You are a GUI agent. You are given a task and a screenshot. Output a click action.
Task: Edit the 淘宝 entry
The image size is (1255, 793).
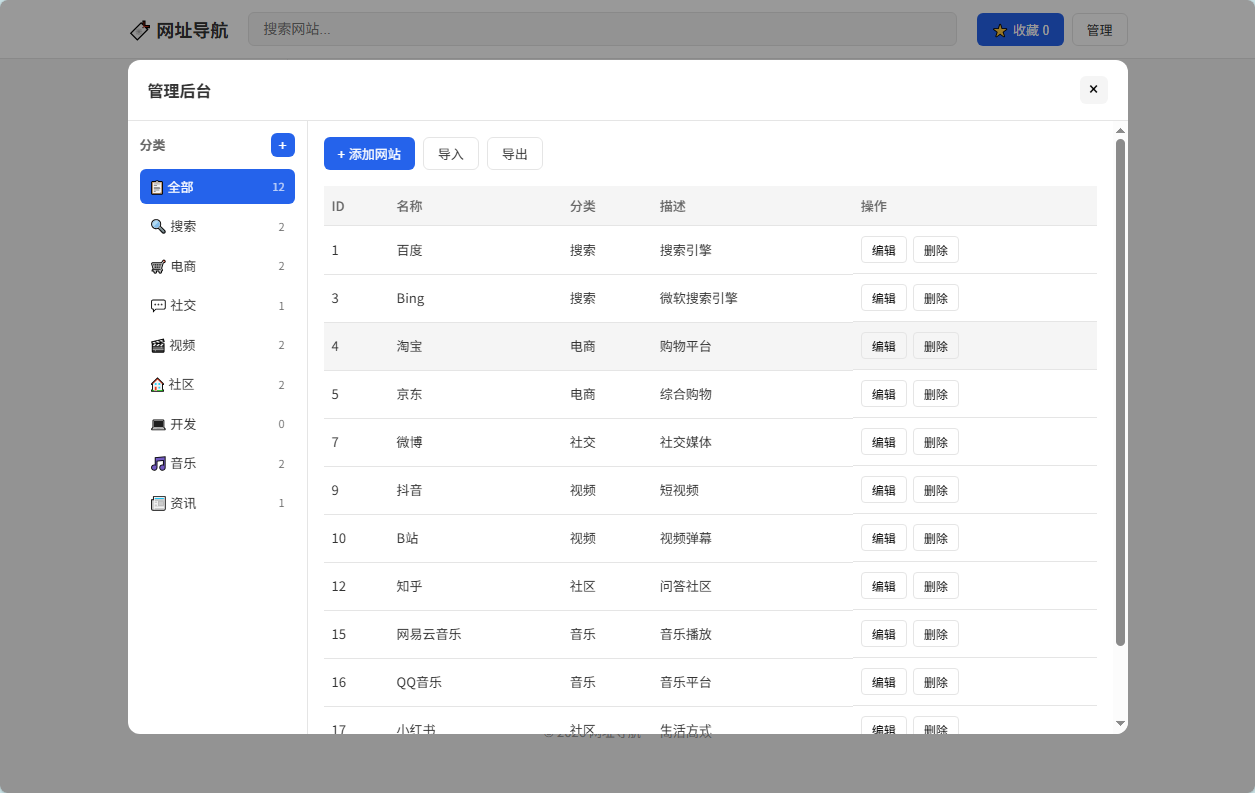click(x=883, y=345)
